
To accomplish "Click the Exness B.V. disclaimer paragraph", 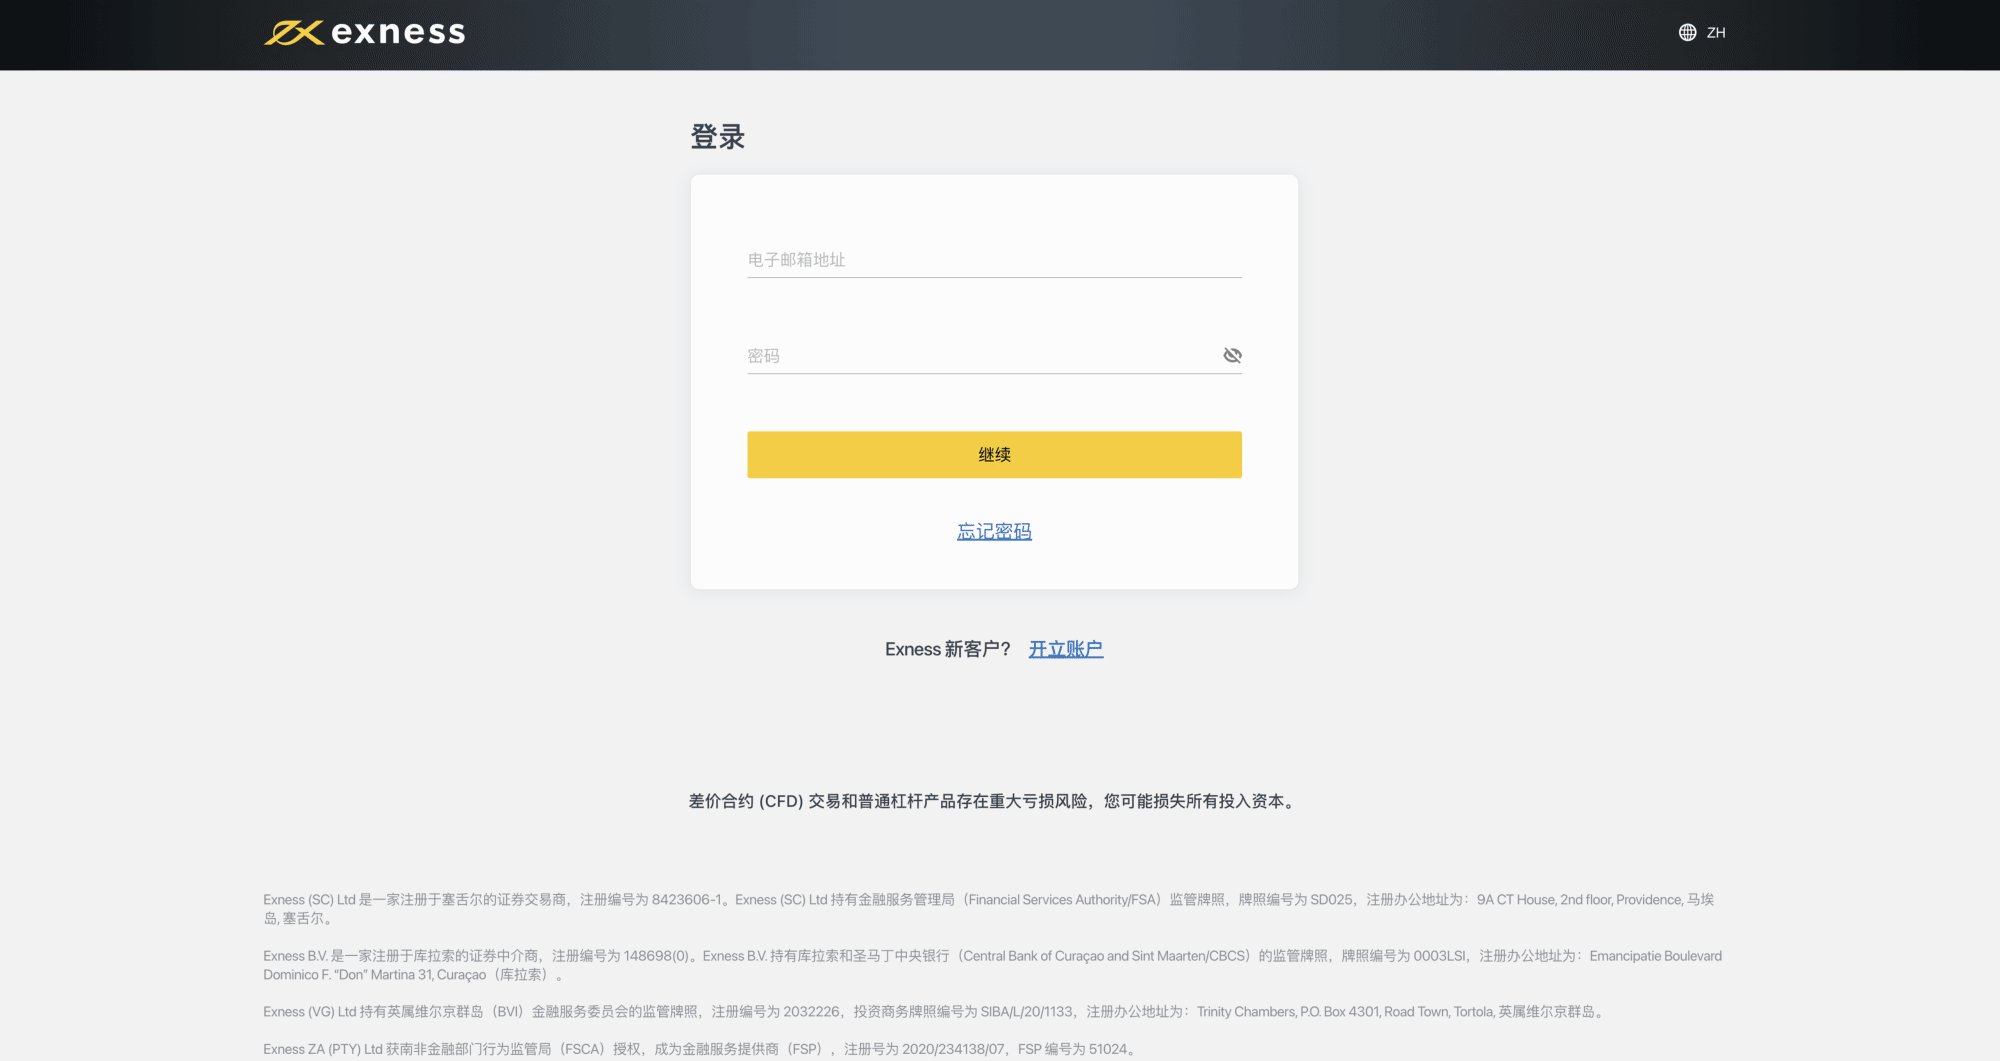I will [992, 965].
